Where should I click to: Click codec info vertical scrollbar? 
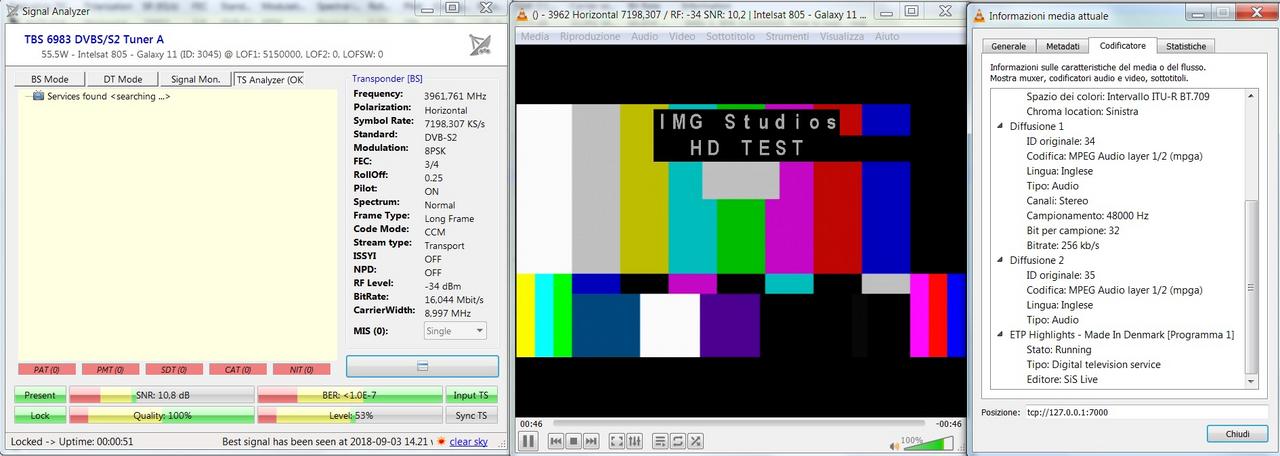(1252, 240)
